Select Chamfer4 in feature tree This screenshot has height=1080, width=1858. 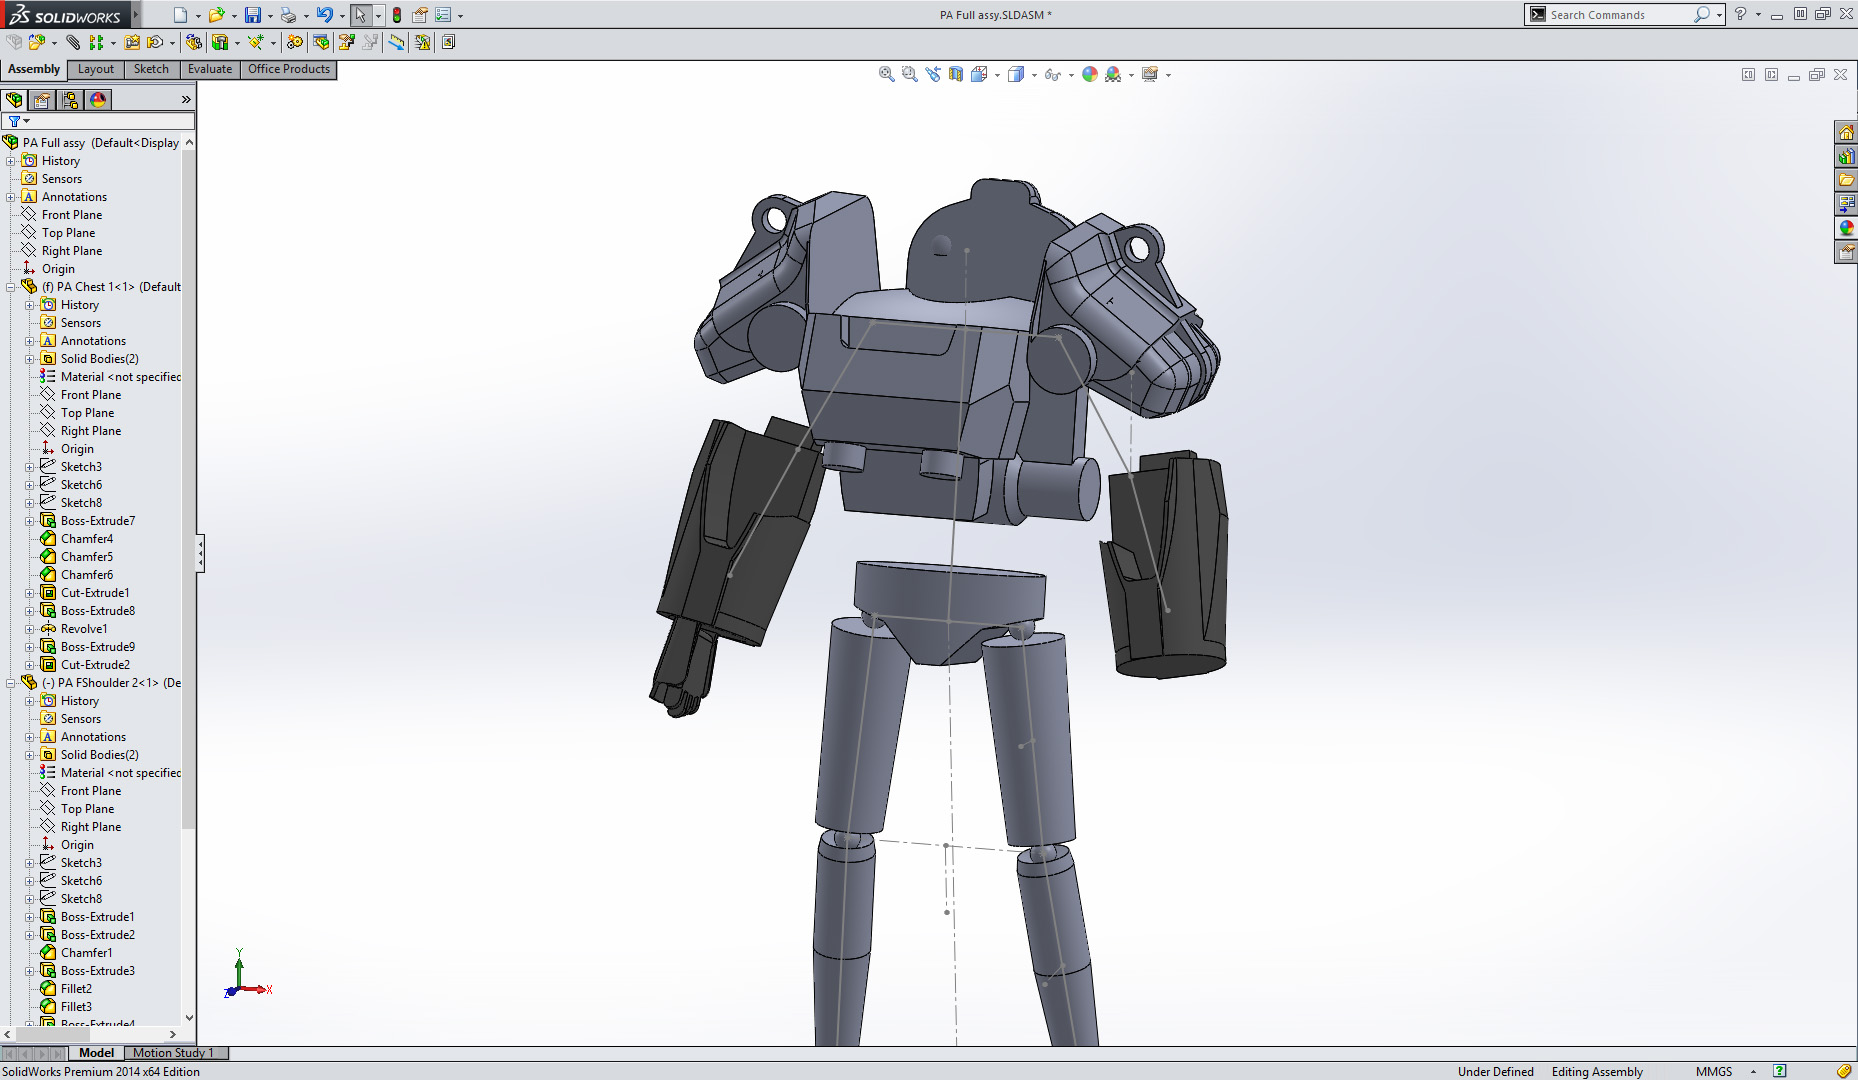(87, 539)
